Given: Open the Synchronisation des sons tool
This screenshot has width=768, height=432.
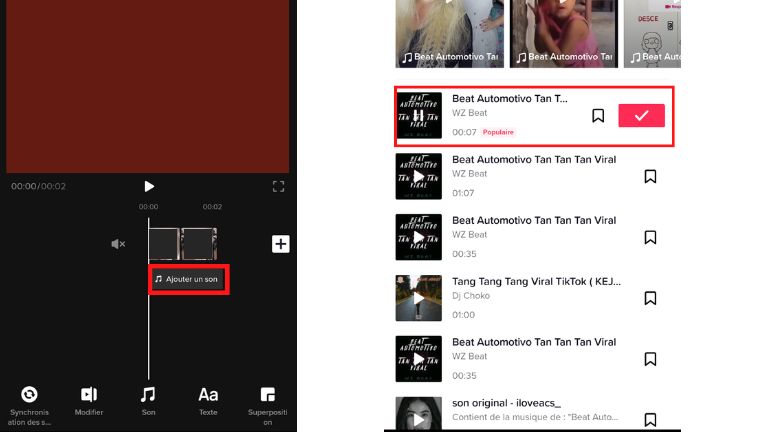Looking at the screenshot, I should click(x=29, y=406).
